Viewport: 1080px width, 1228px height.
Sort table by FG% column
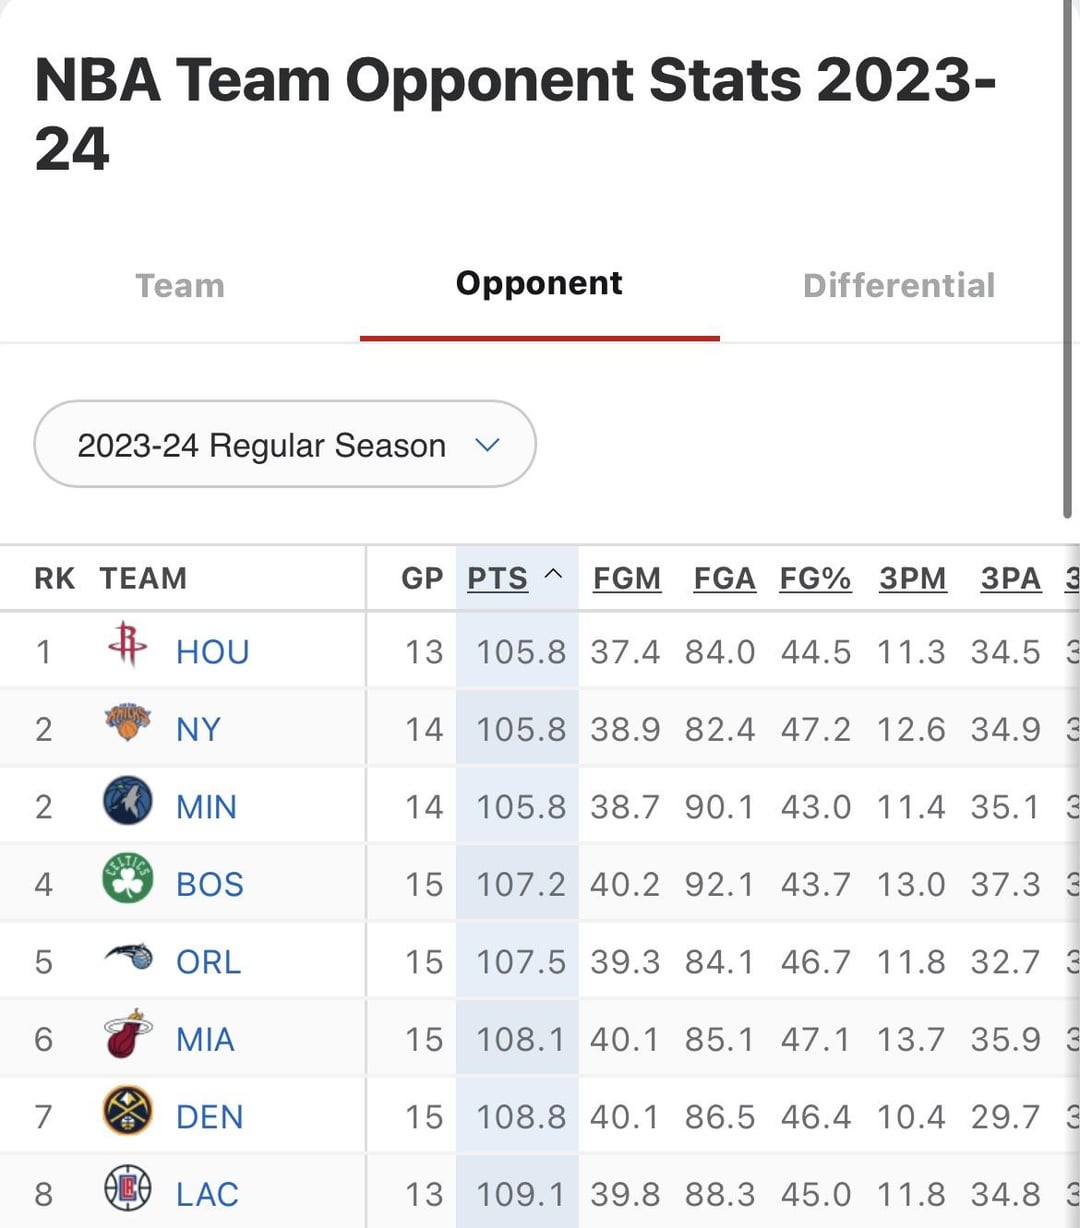coord(815,579)
